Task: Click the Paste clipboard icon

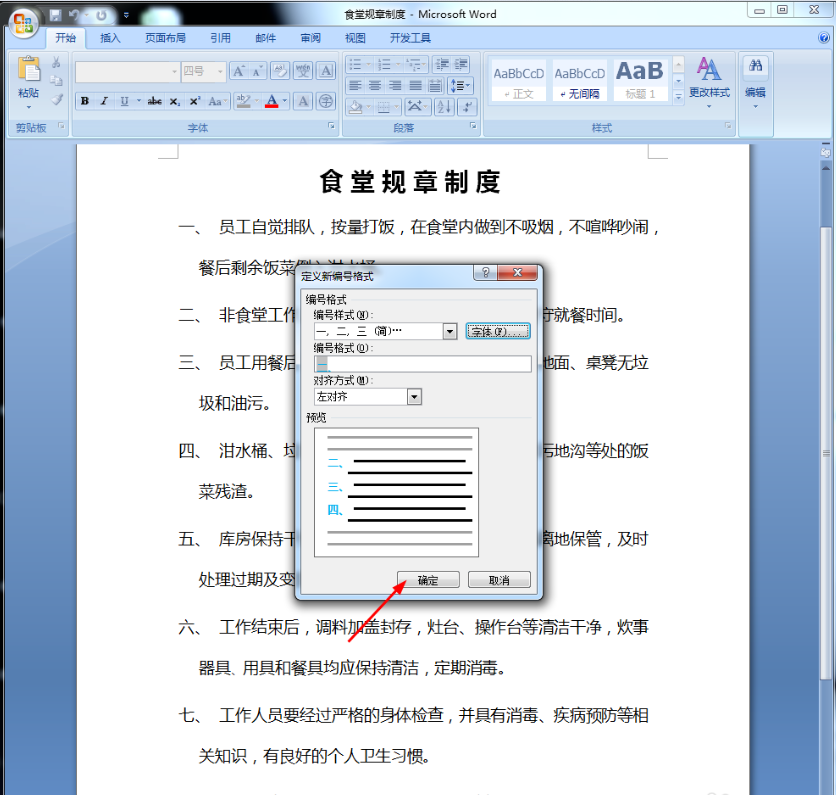Action: click(28, 70)
